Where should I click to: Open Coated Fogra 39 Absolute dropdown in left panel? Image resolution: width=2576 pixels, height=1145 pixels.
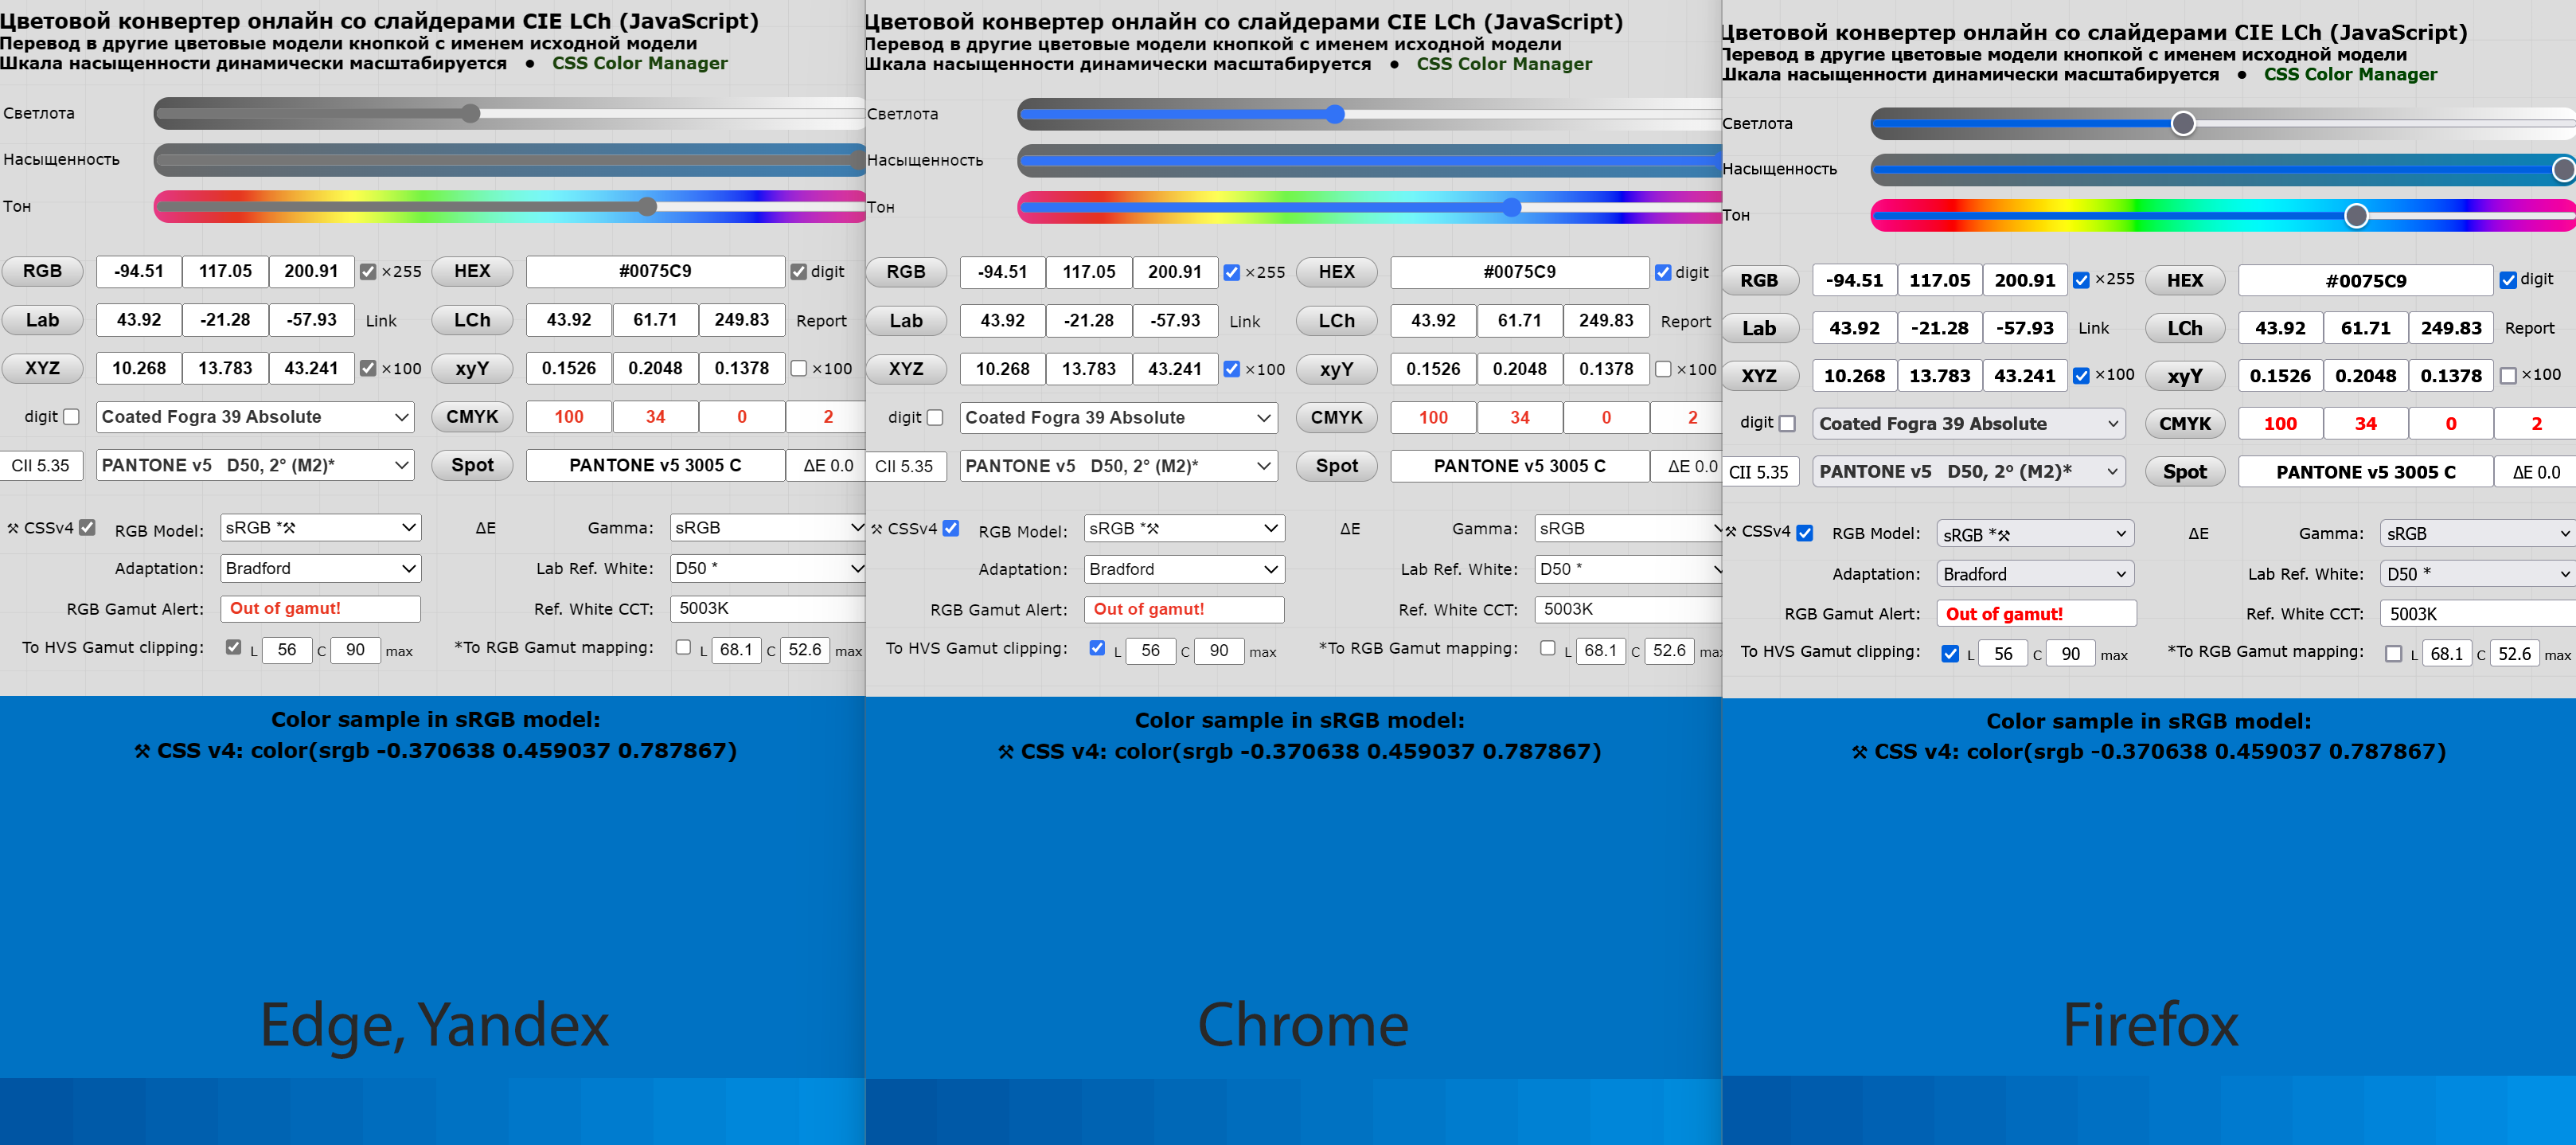255,417
